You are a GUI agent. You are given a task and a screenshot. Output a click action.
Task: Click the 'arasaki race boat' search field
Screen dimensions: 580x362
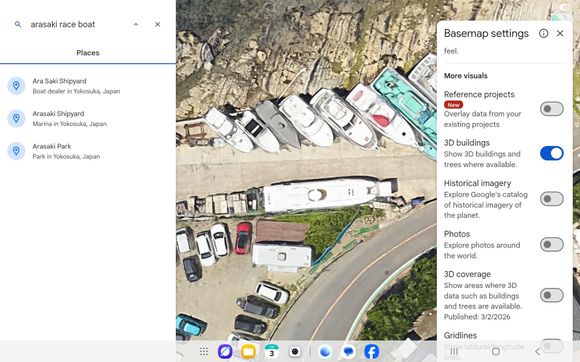pyautogui.click(x=63, y=24)
